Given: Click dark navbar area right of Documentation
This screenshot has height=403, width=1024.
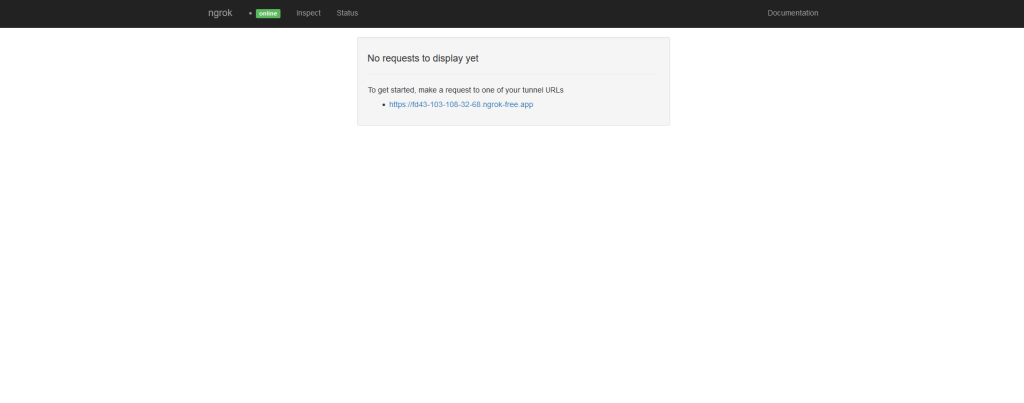Looking at the screenshot, I should pos(920,13).
